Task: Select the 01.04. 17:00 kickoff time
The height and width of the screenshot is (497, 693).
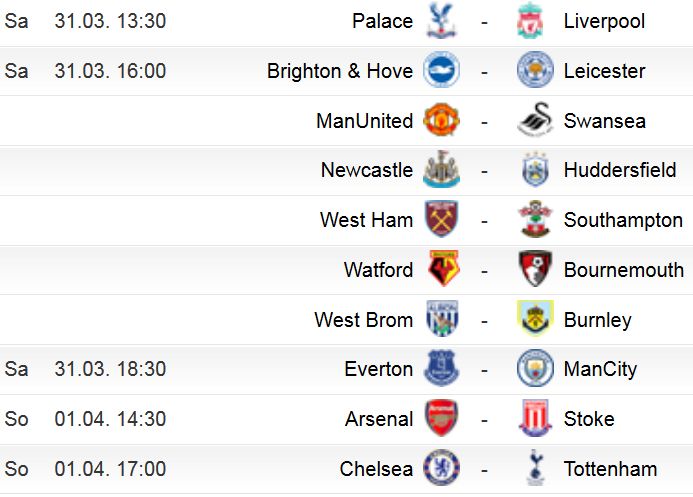Action: (110, 469)
